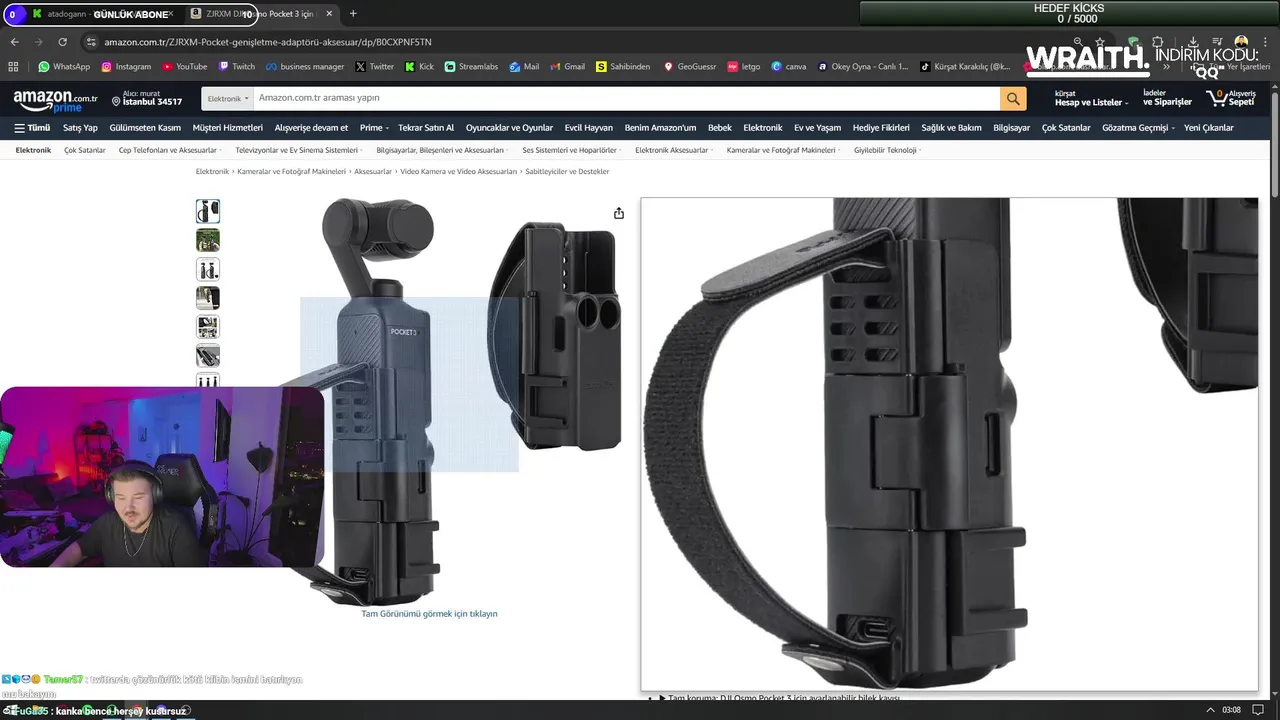Open the Gmail bookmark
Image resolution: width=1280 pixels, height=720 pixels.
[568, 67]
